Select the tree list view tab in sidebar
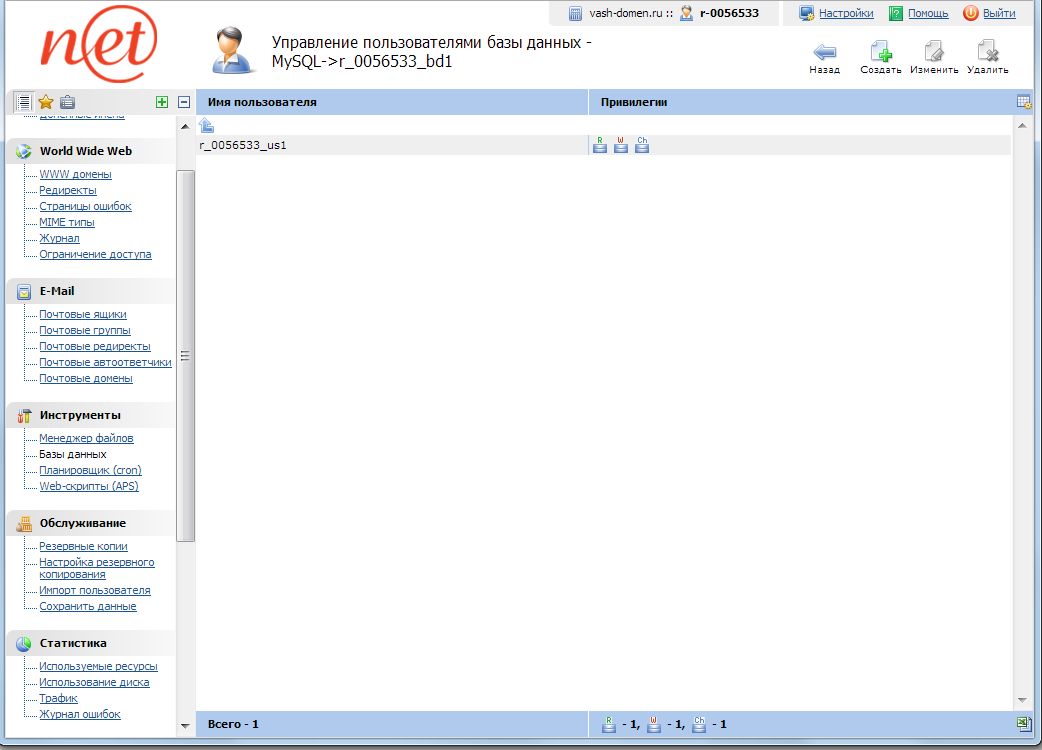Screen dimensions: 1042x750 pos(24,102)
